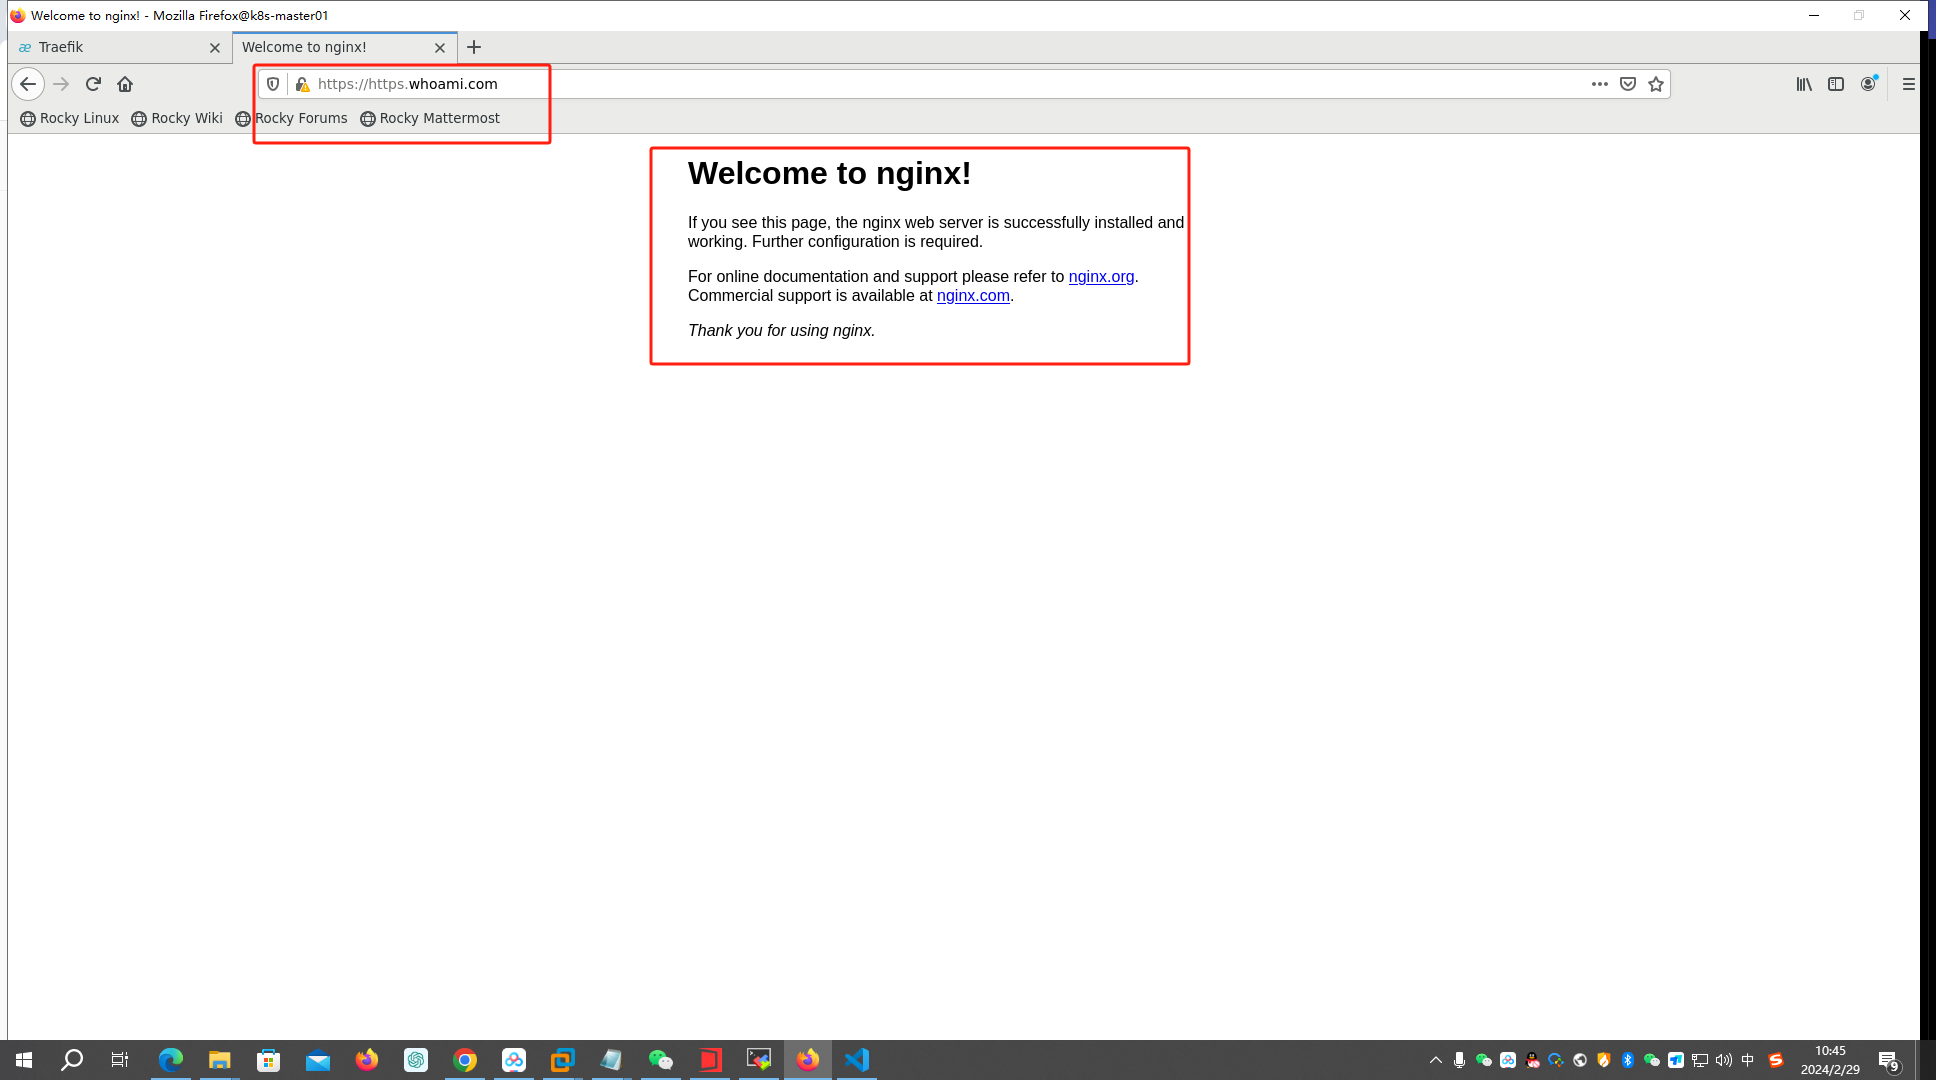This screenshot has height=1080, width=1936.
Task: Open a new browser tab
Action: 474,47
